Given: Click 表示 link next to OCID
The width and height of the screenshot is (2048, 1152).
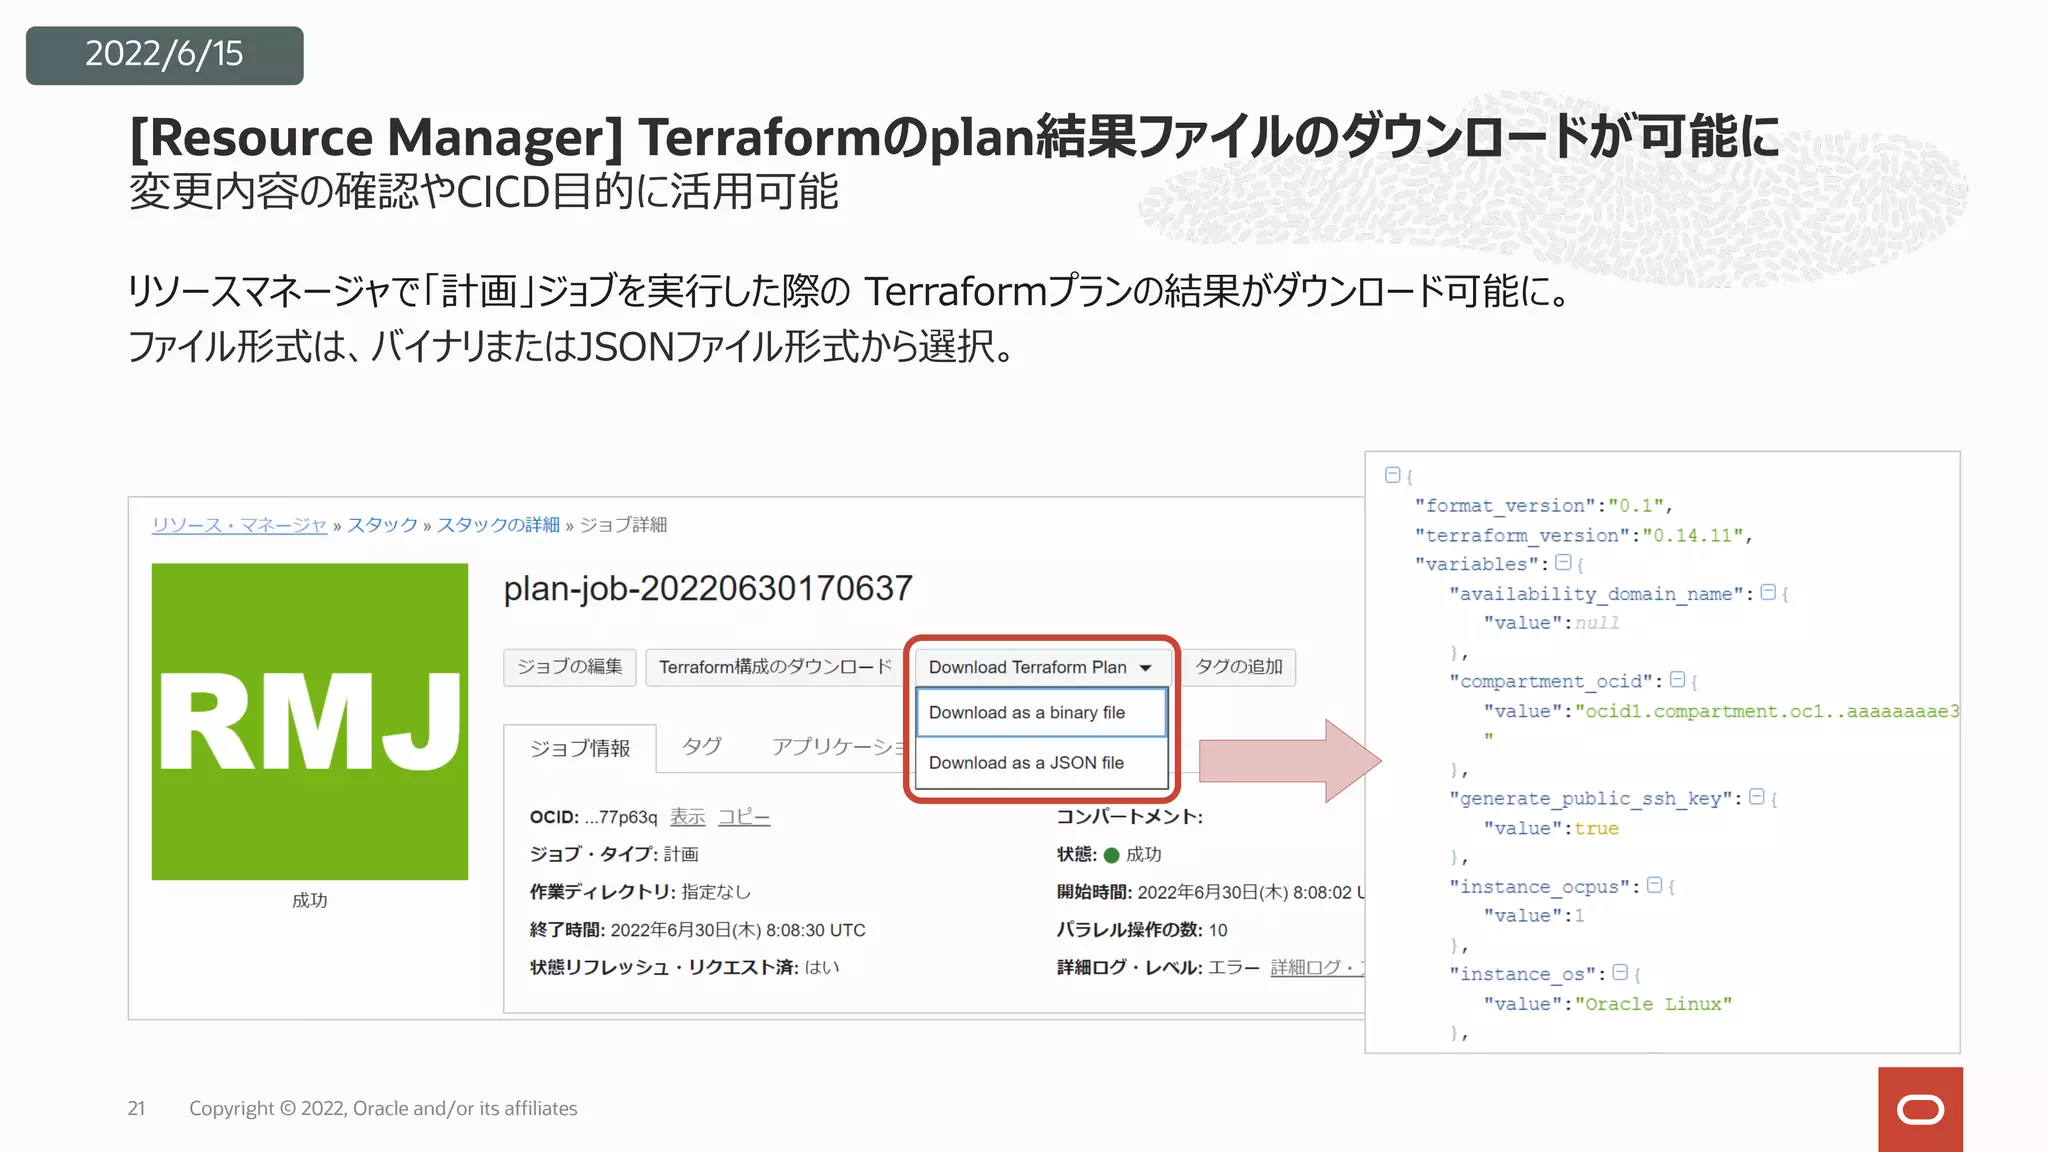Looking at the screenshot, I should click(687, 817).
